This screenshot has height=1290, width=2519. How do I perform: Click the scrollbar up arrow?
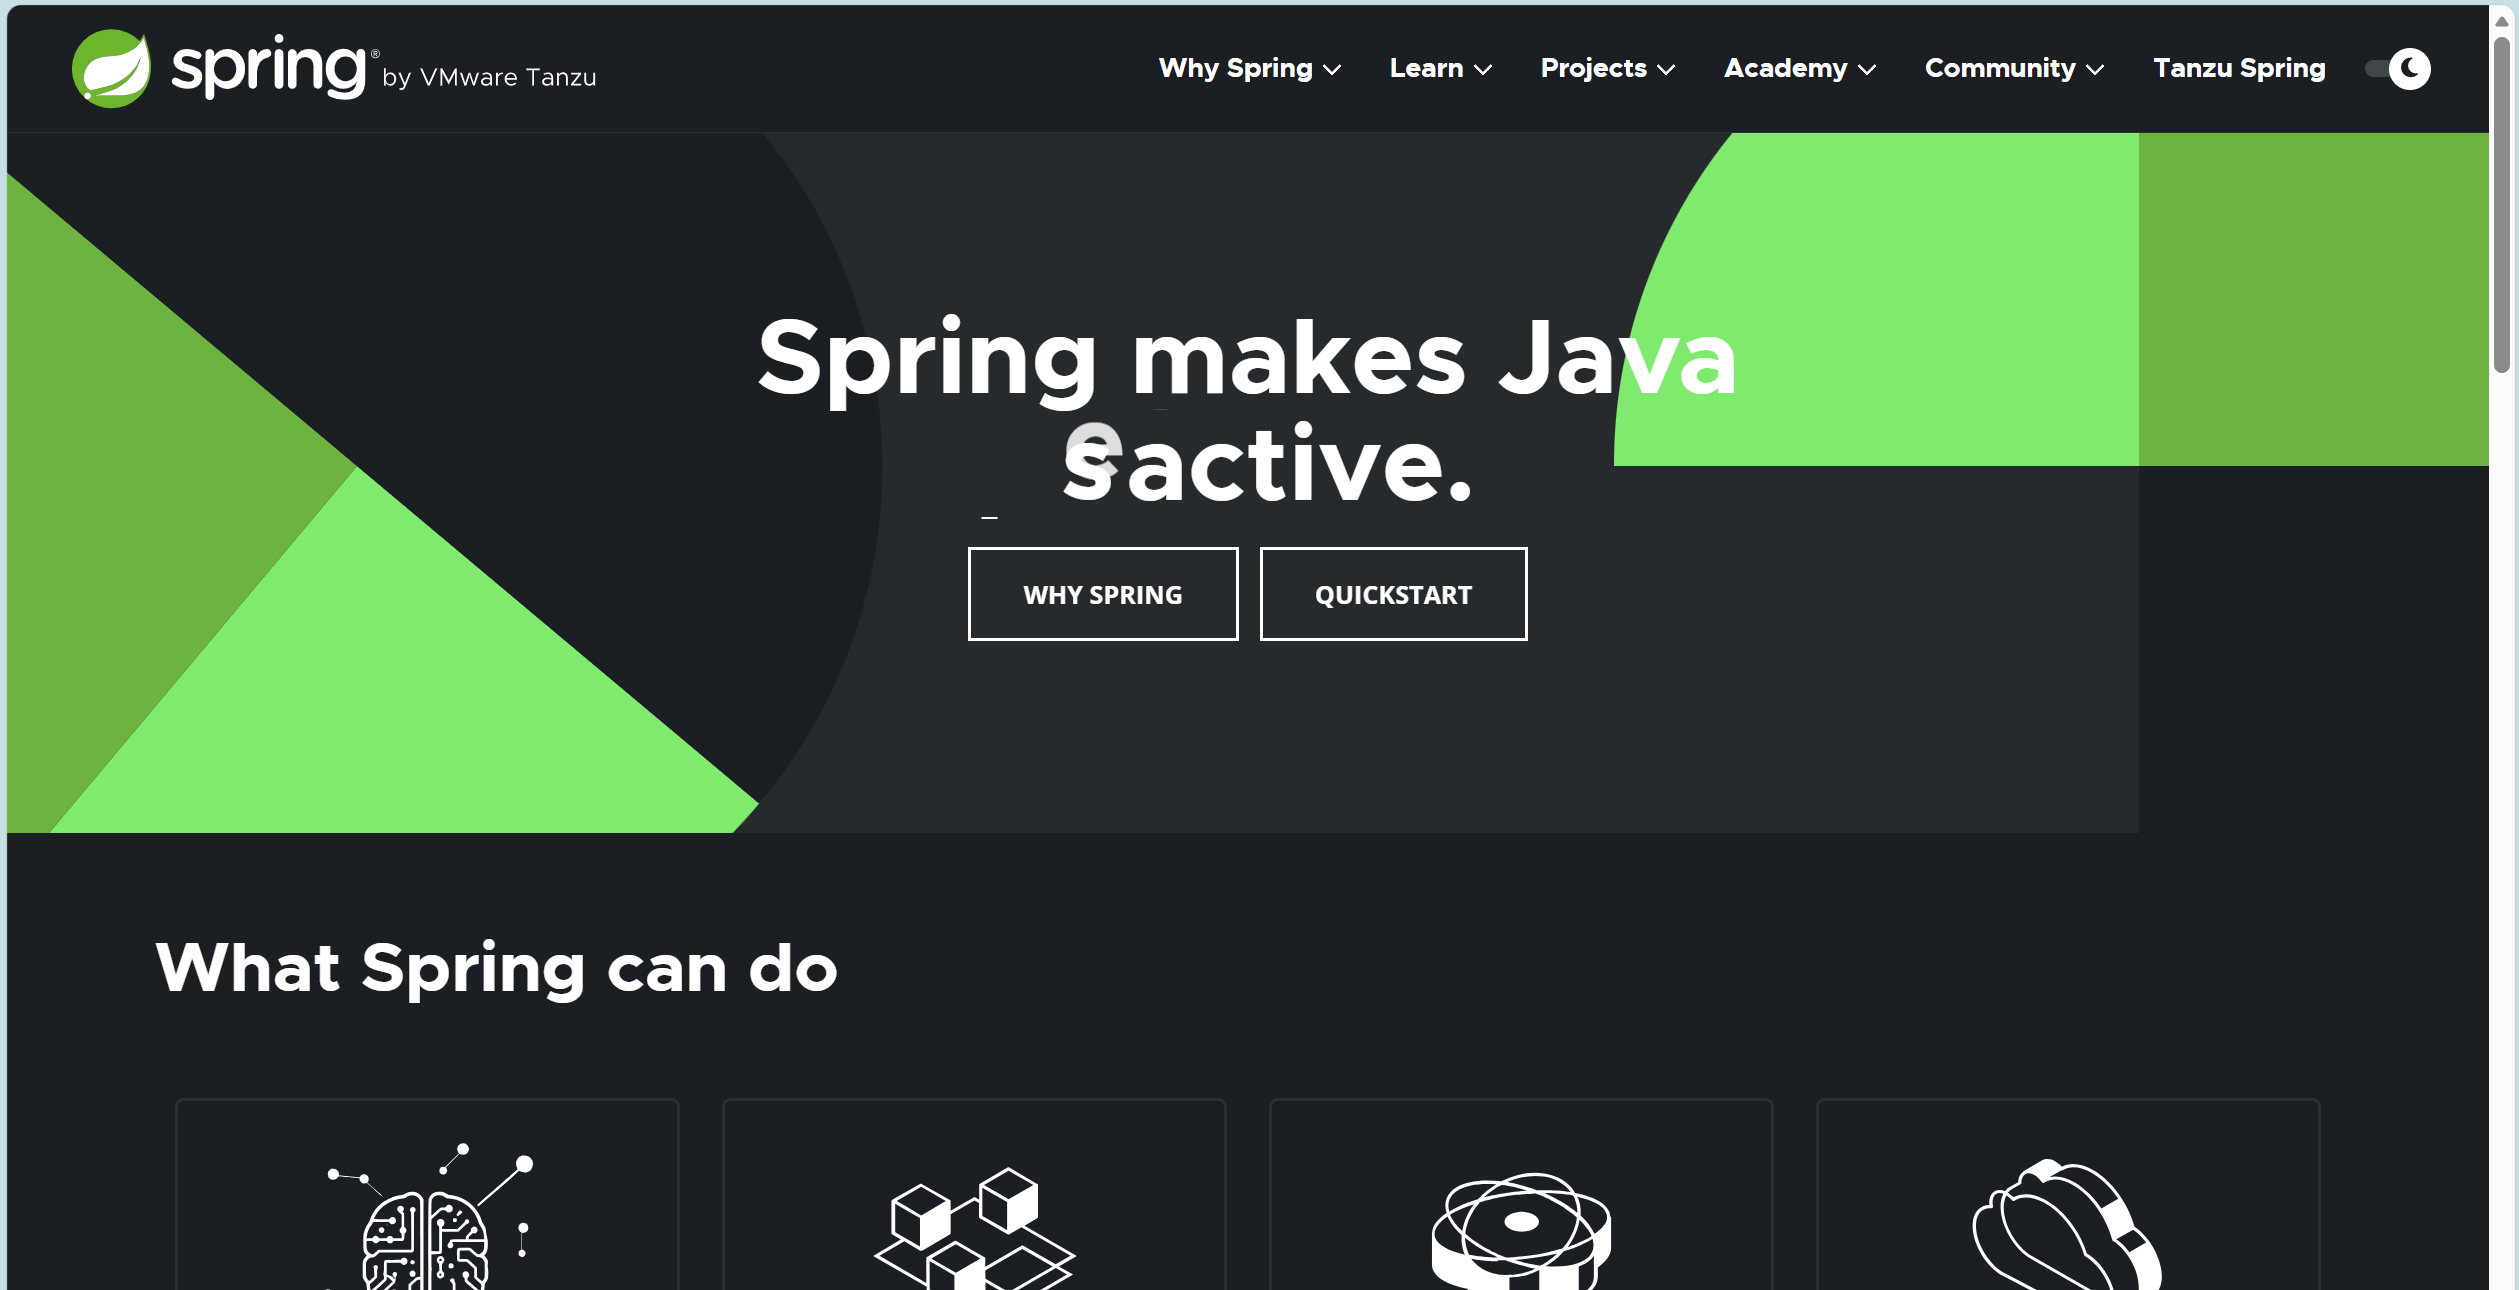tap(2501, 20)
